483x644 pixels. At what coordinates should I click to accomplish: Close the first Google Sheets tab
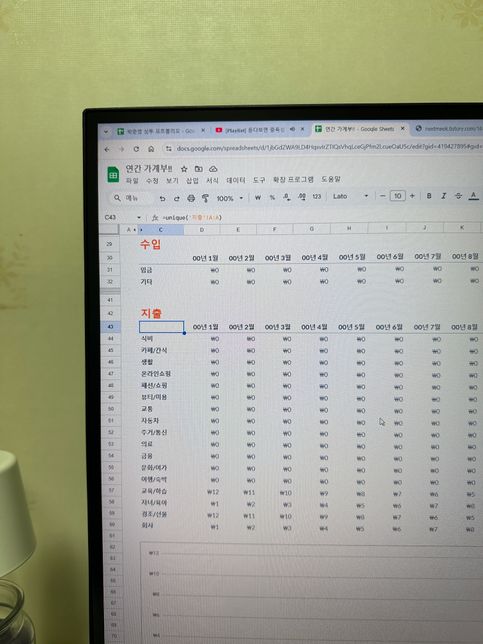click(203, 131)
